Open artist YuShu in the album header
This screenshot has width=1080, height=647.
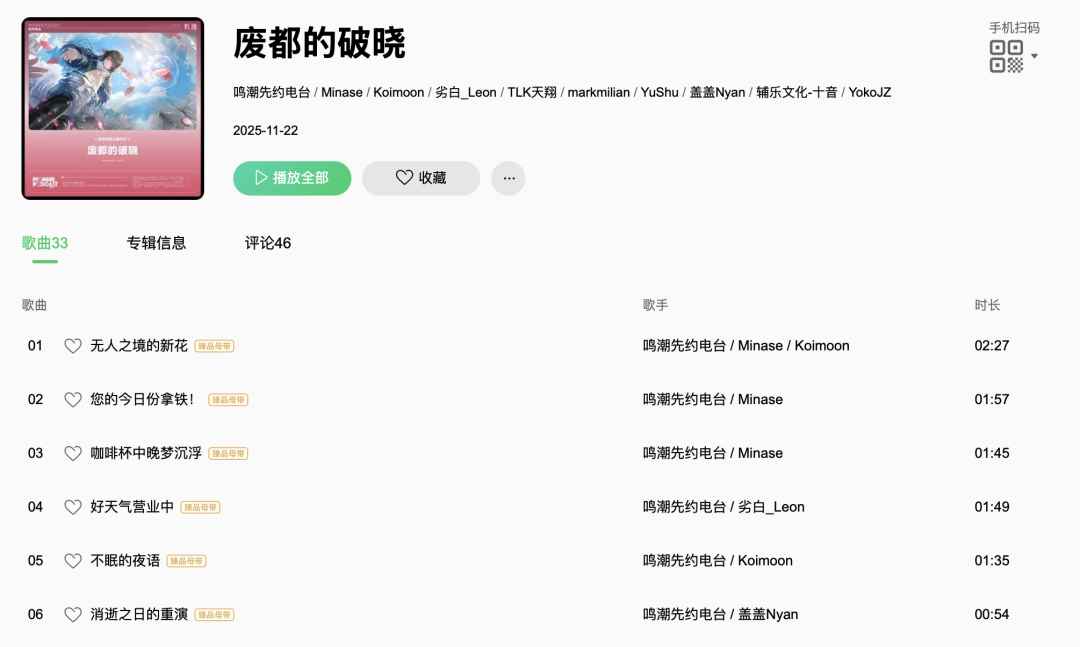coord(660,92)
